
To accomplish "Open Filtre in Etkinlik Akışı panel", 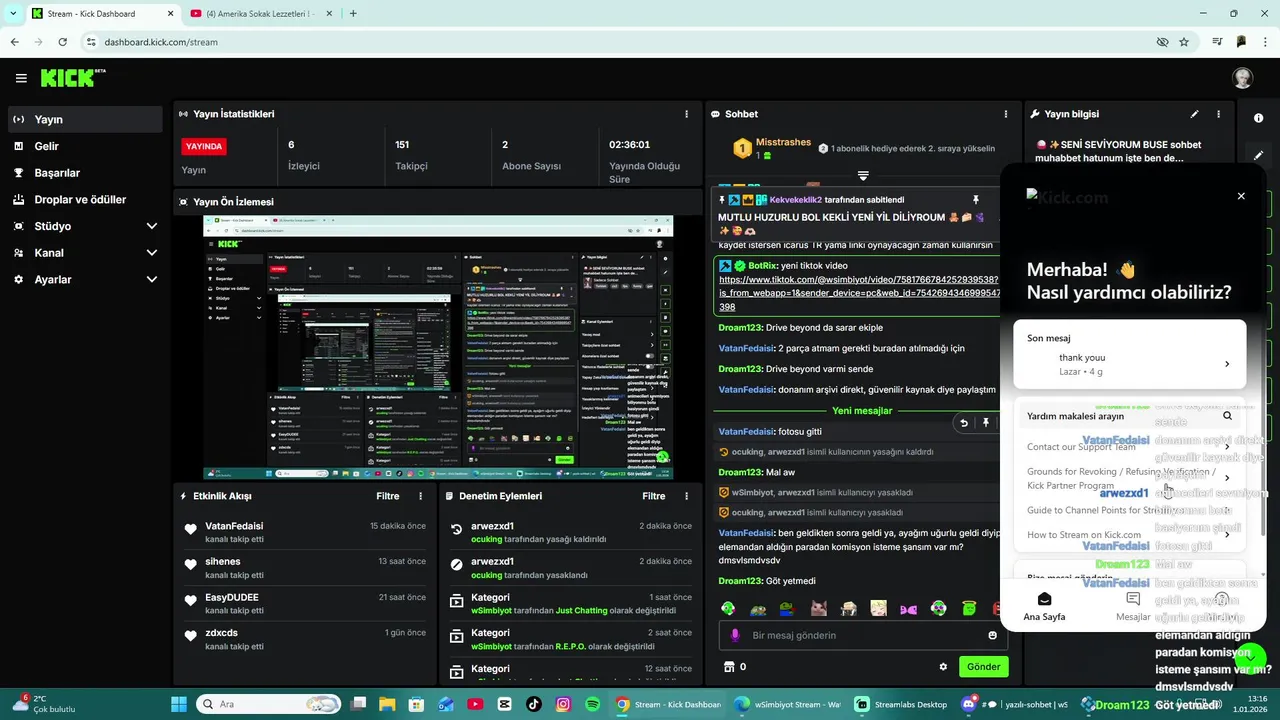I will click(387, 496).
